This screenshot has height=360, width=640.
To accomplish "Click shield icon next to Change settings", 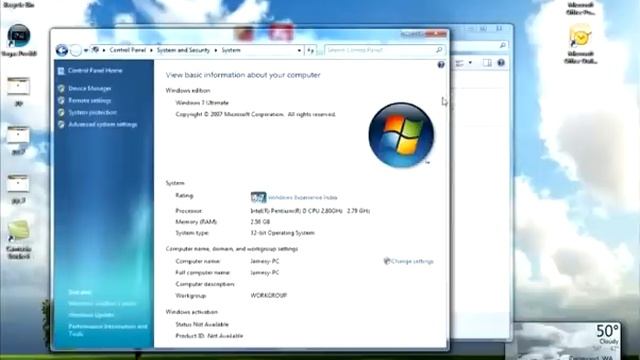I will (x=387, y=261).
